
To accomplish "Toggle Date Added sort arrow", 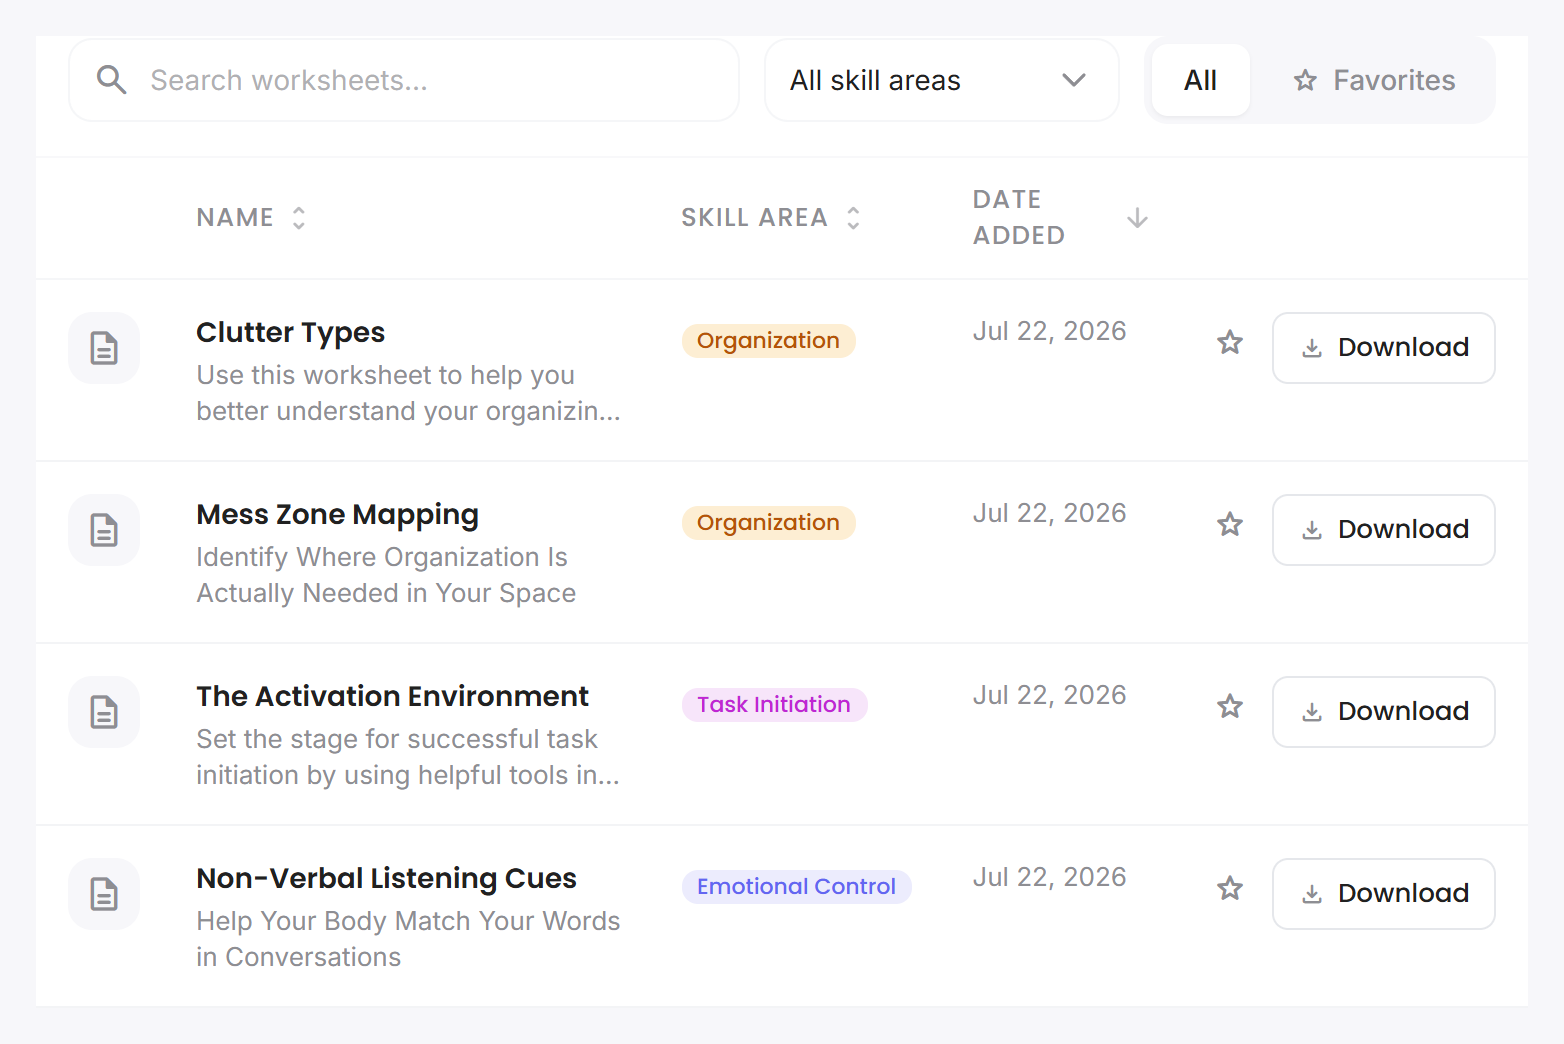I will [1137, 218].
